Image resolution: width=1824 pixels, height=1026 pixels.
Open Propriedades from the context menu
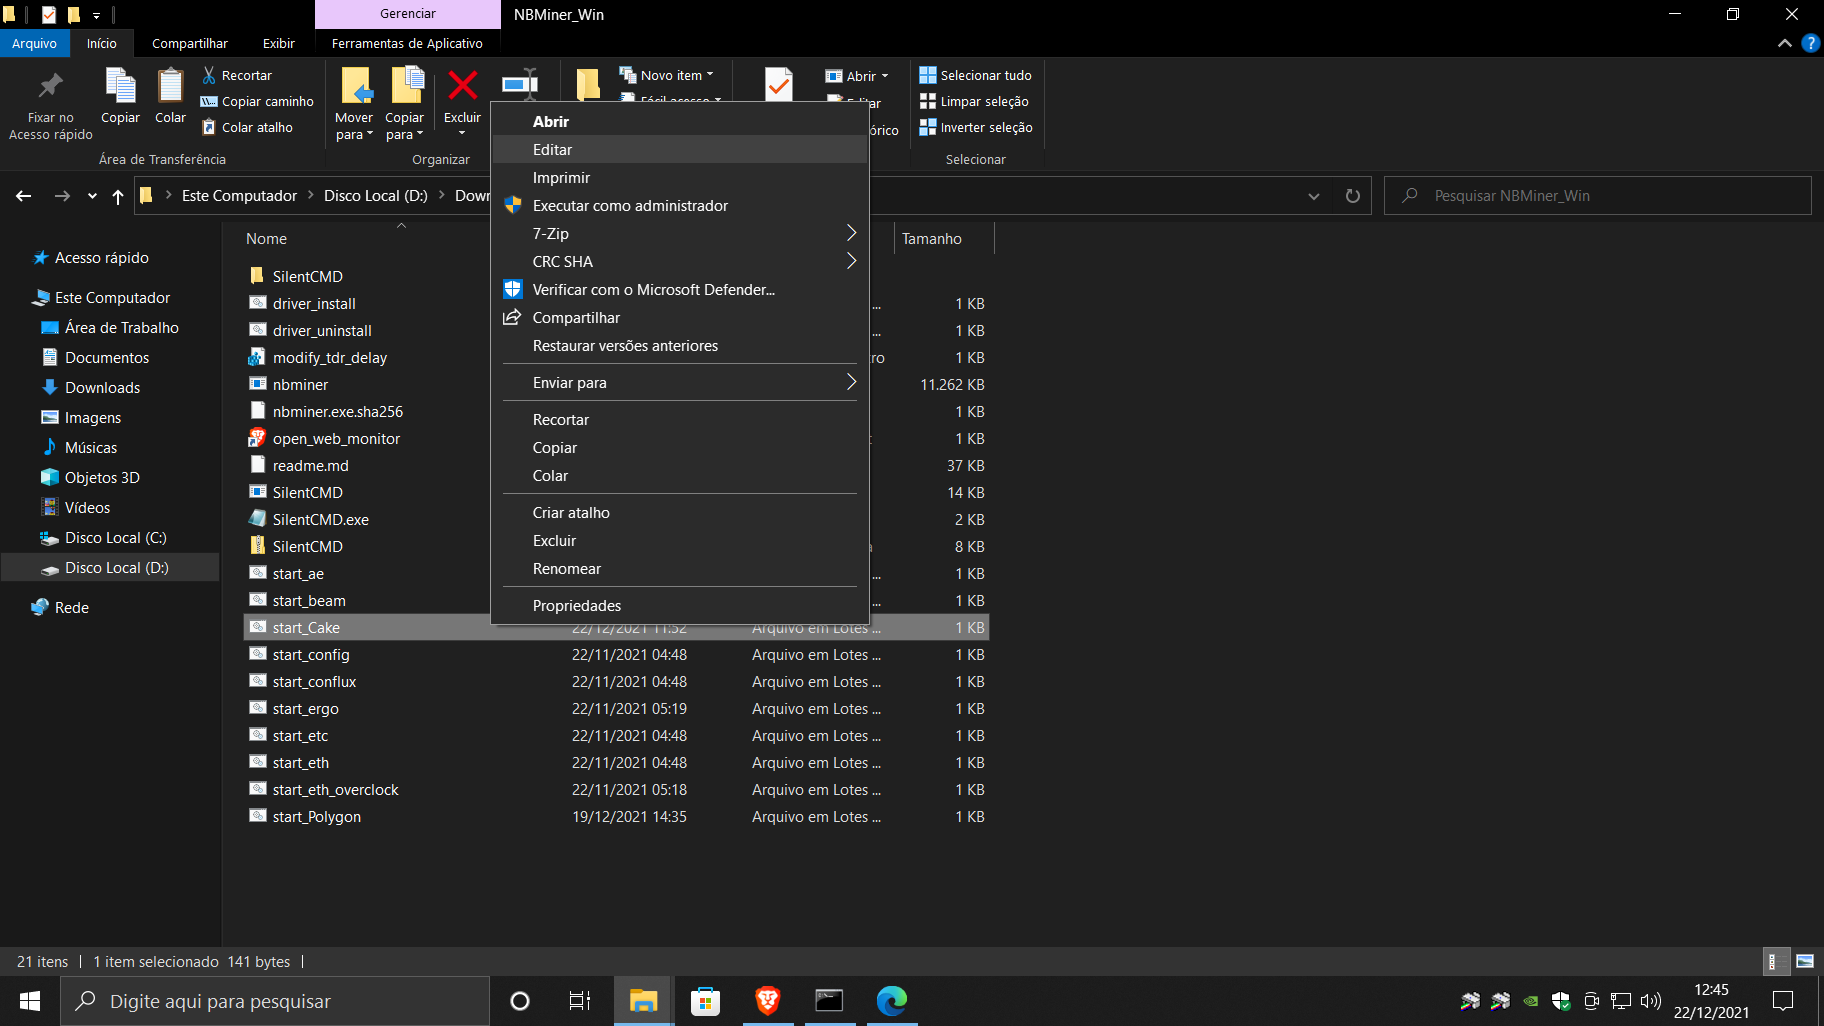point(680,605)
